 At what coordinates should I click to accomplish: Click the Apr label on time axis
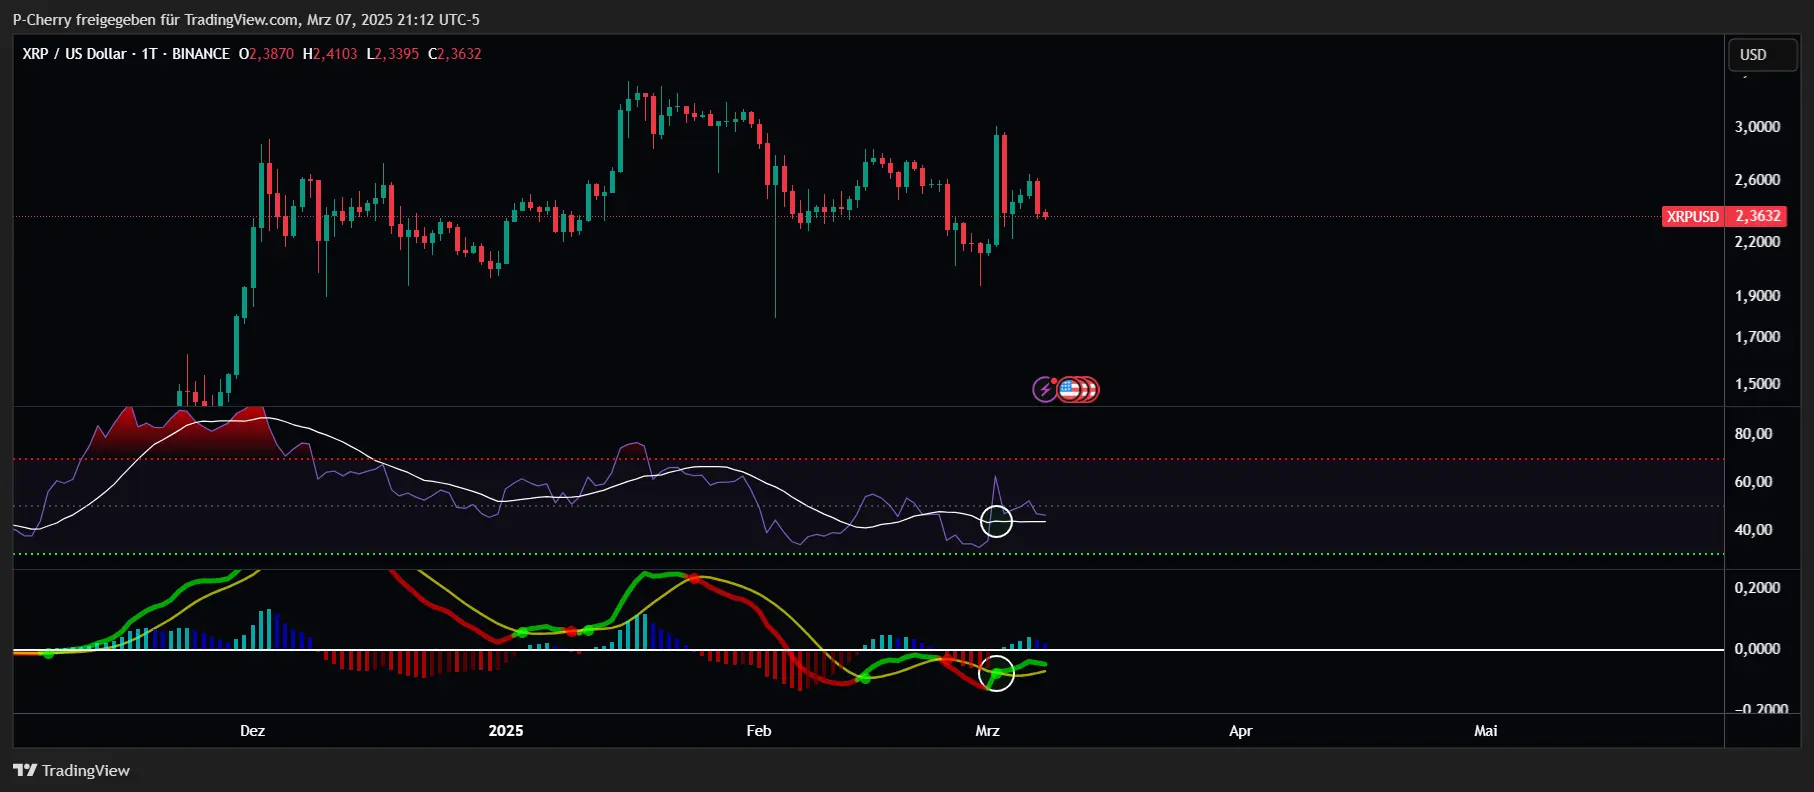pyautogui.click(x=1240, y=731)
